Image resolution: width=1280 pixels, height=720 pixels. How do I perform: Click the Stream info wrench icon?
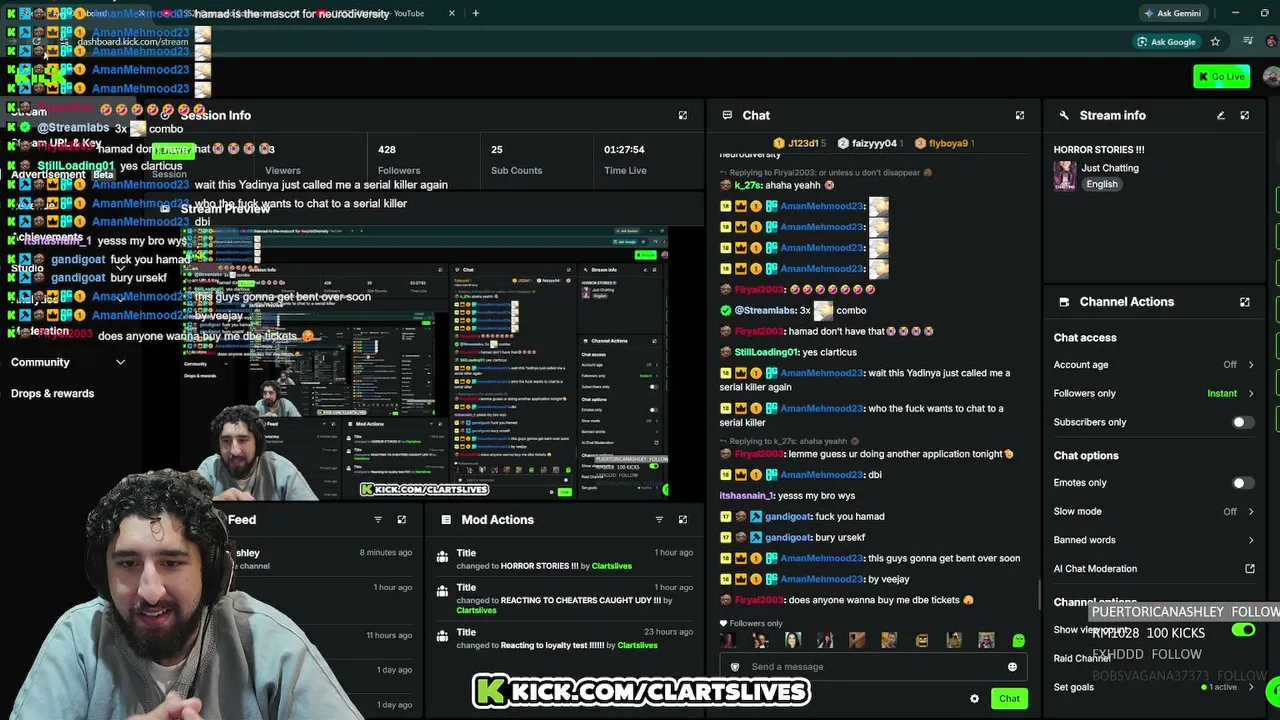1064,115
